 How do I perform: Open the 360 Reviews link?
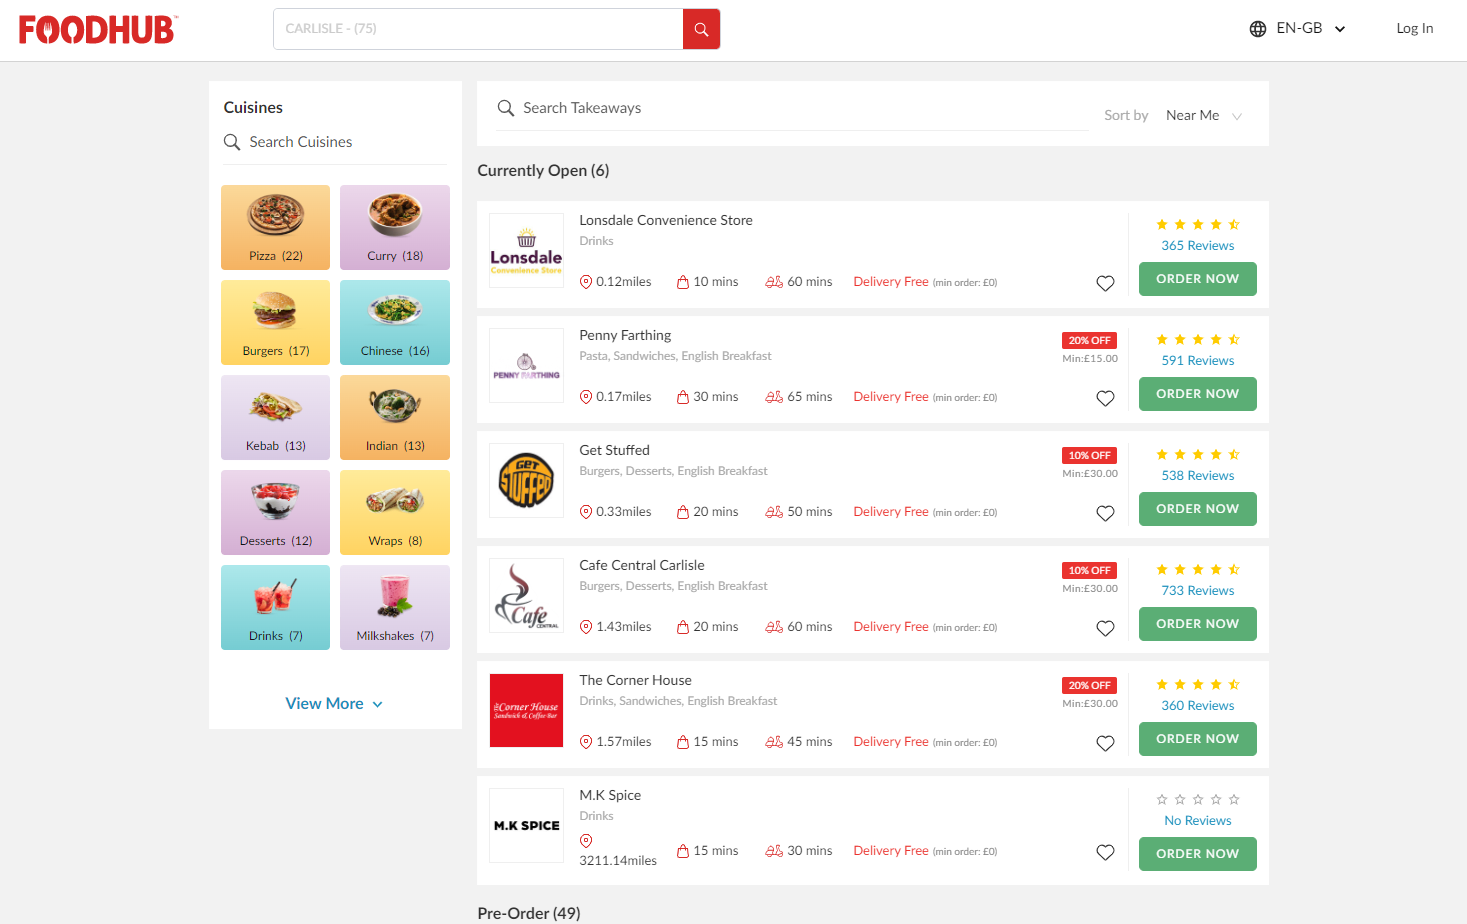[x=1197, y=706]
